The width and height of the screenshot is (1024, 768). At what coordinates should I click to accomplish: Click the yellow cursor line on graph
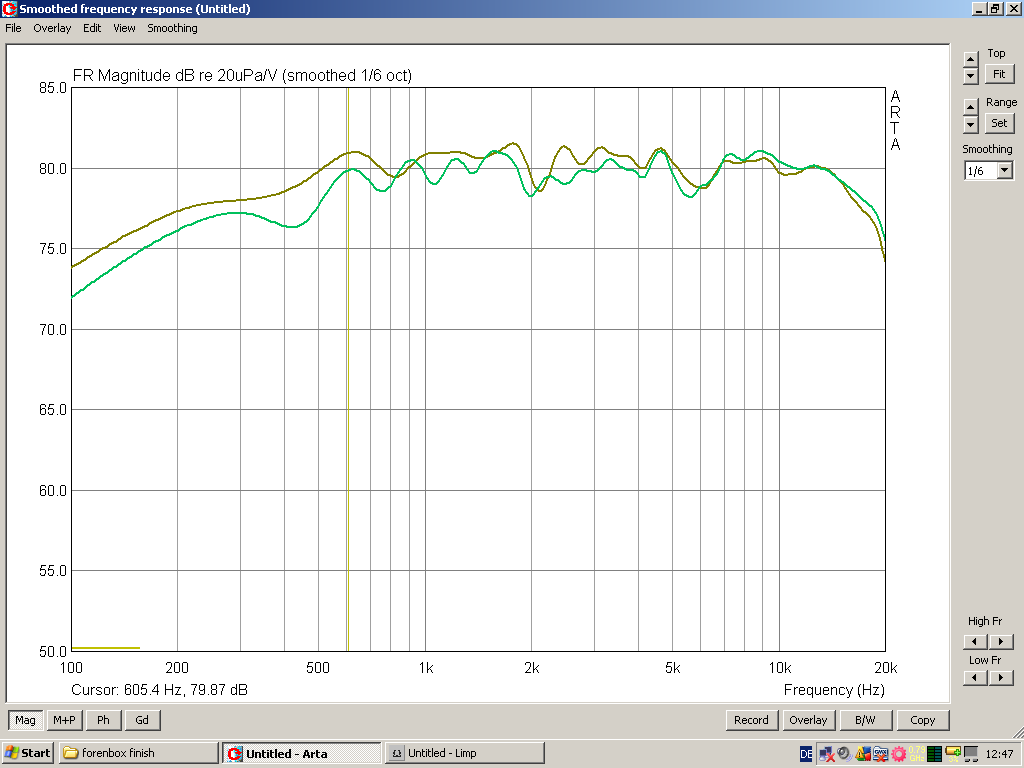tap(347, 400)
